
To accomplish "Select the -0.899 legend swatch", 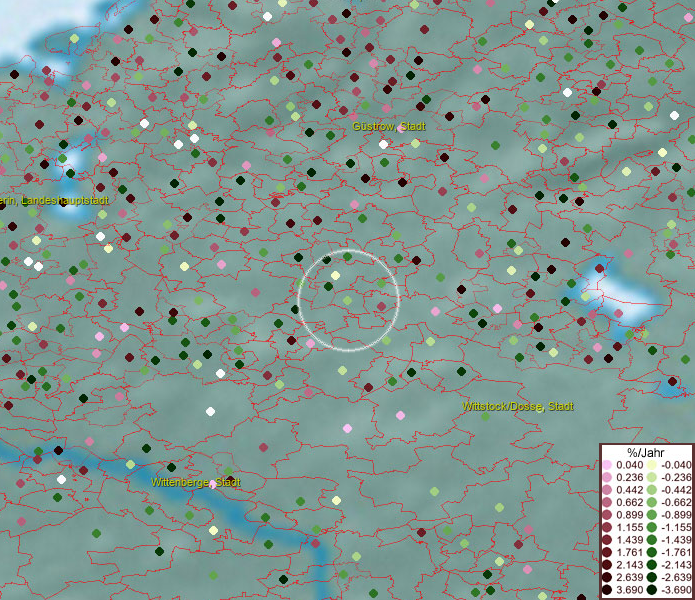I will (652, 515).
